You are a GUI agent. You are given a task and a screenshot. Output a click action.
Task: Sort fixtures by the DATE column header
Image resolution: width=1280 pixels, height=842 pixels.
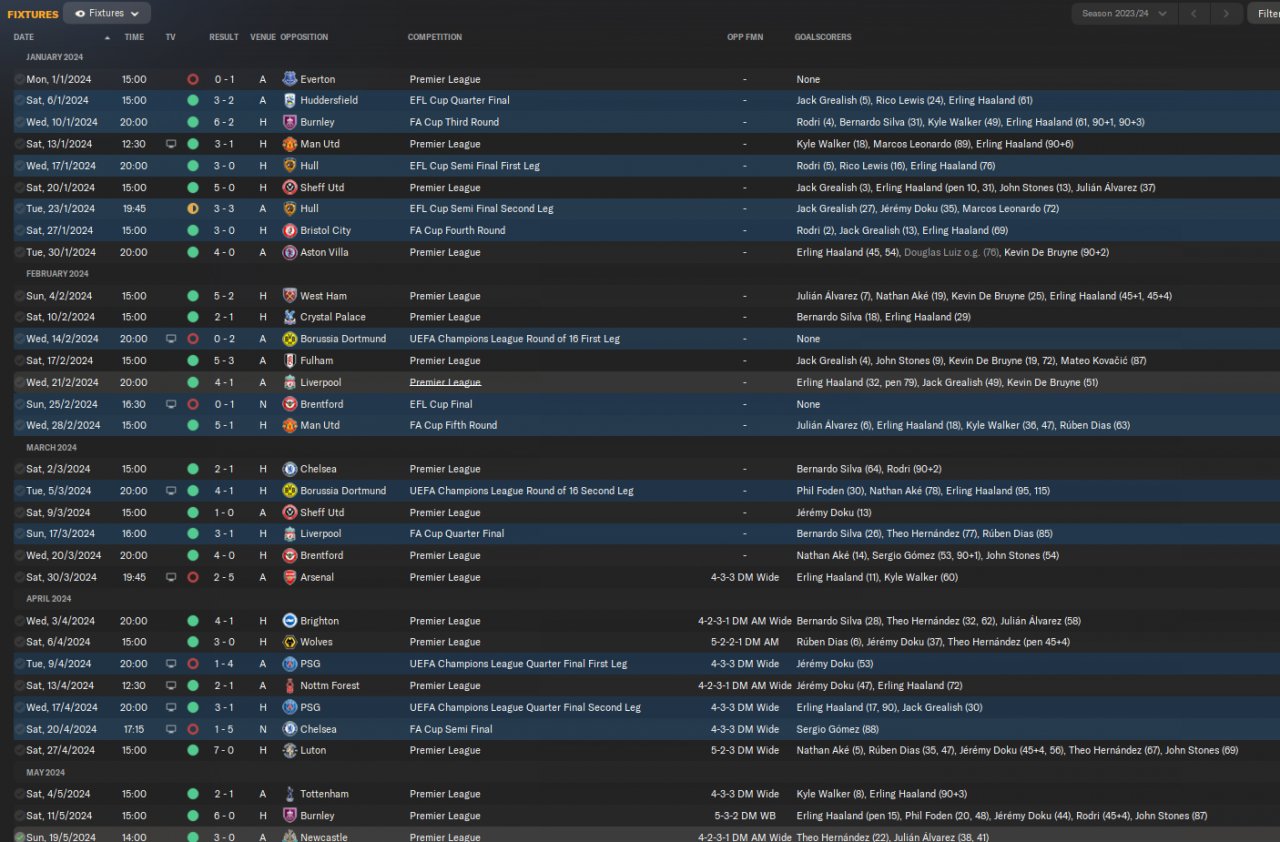tap(24, 37)
